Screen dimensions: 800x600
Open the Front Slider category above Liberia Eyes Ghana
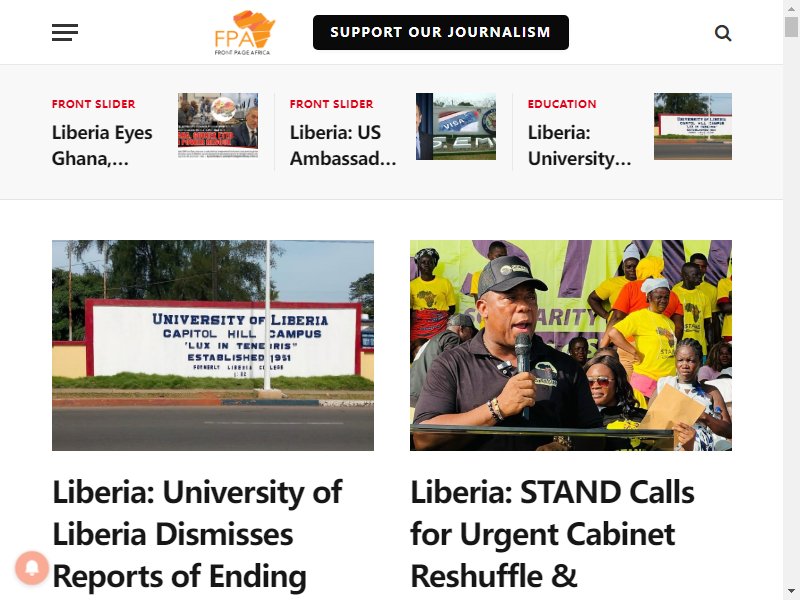[x=93, y=104]
